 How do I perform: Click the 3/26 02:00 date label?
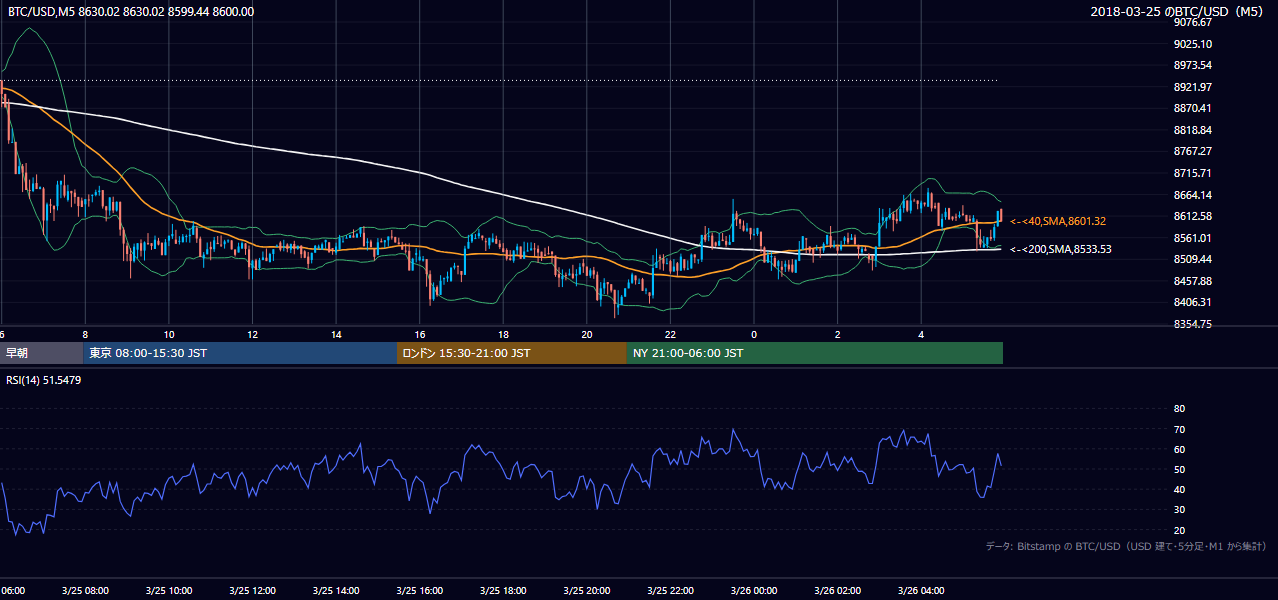pyautogui.click(x=838, y=591)
